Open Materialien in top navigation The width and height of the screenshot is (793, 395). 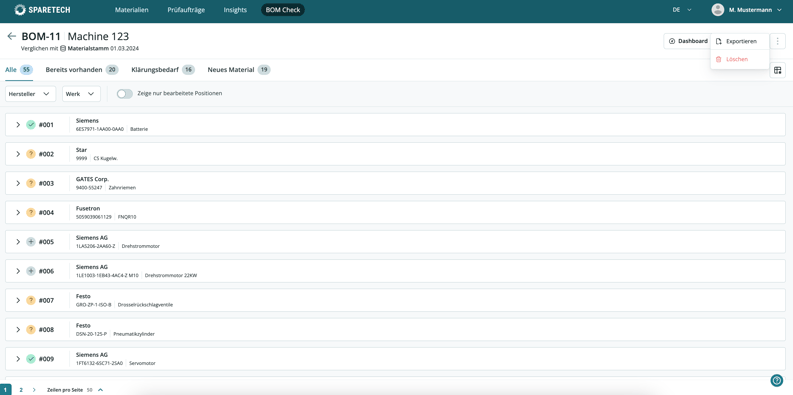coord(131,10)
